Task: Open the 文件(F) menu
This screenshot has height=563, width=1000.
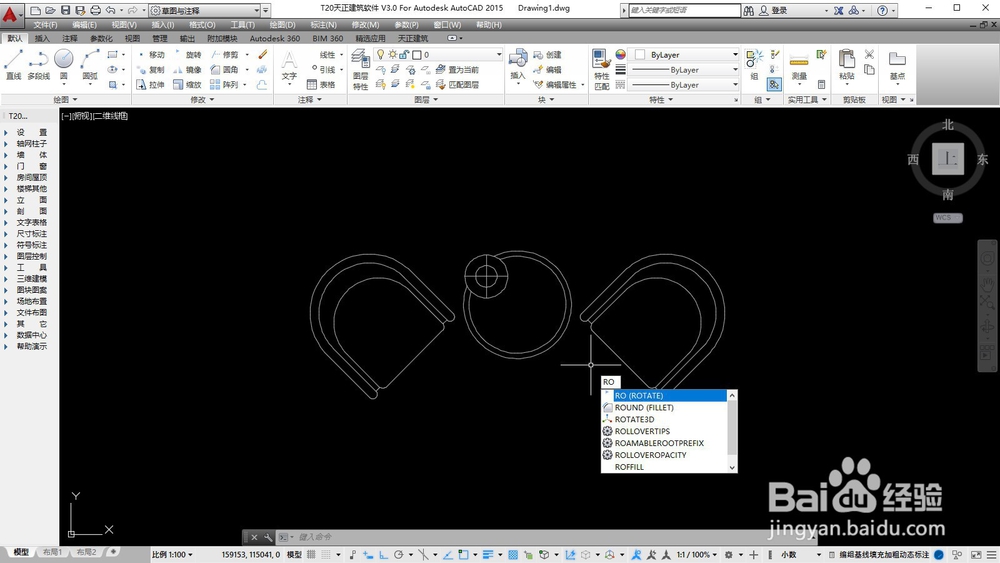Action: tap(45, 25)
